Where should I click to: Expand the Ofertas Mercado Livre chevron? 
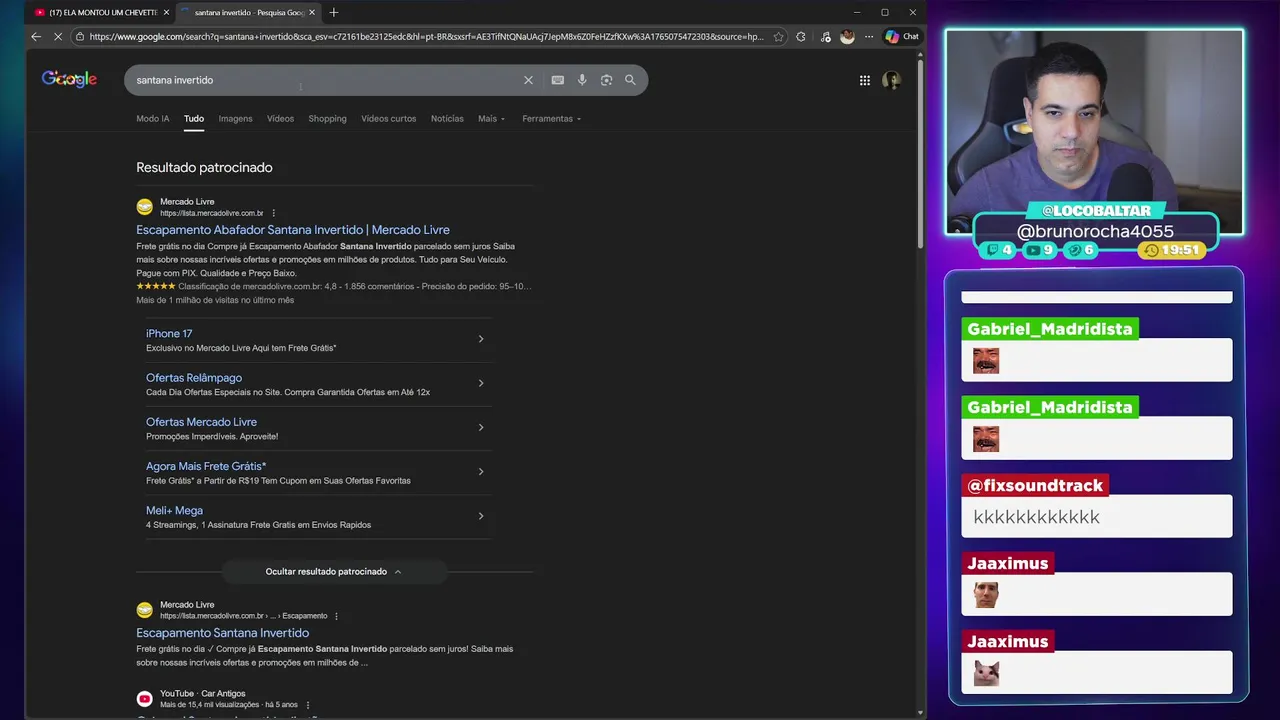(x=481, y=427)
